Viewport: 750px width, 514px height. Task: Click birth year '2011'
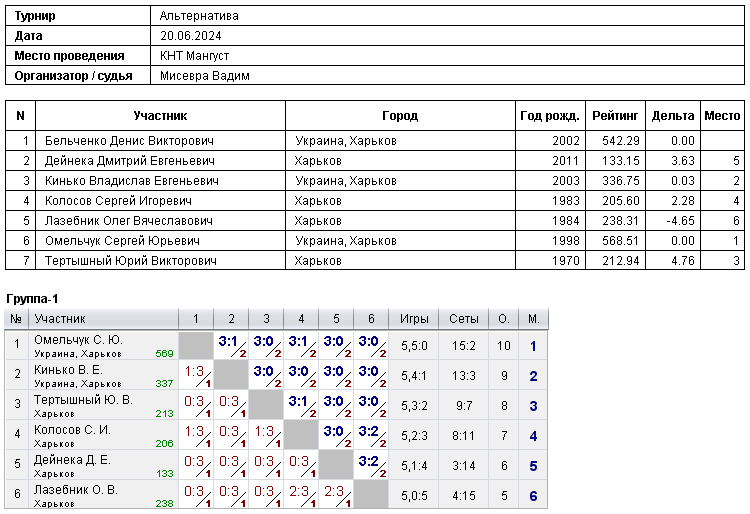coord(566,161)
